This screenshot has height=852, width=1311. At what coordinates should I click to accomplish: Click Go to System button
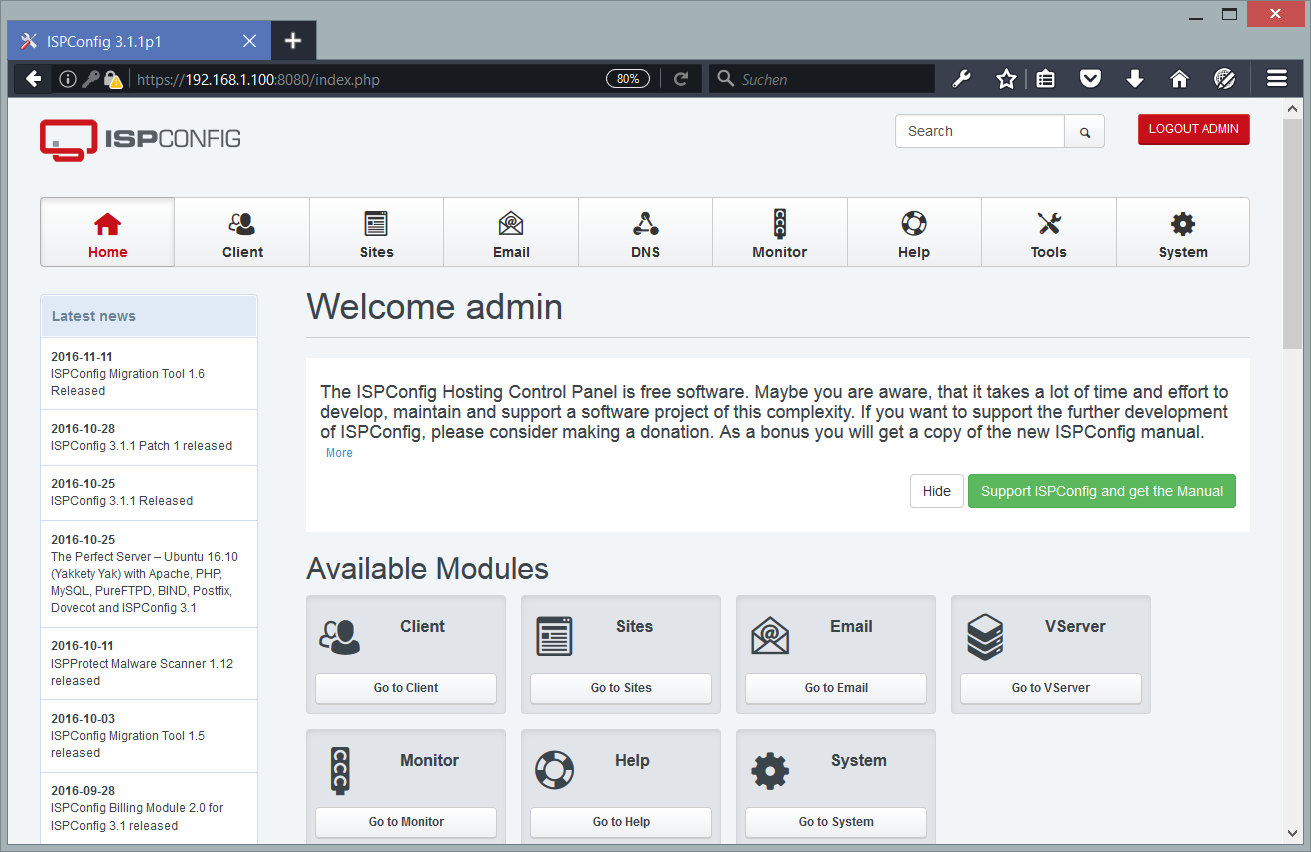836,822
